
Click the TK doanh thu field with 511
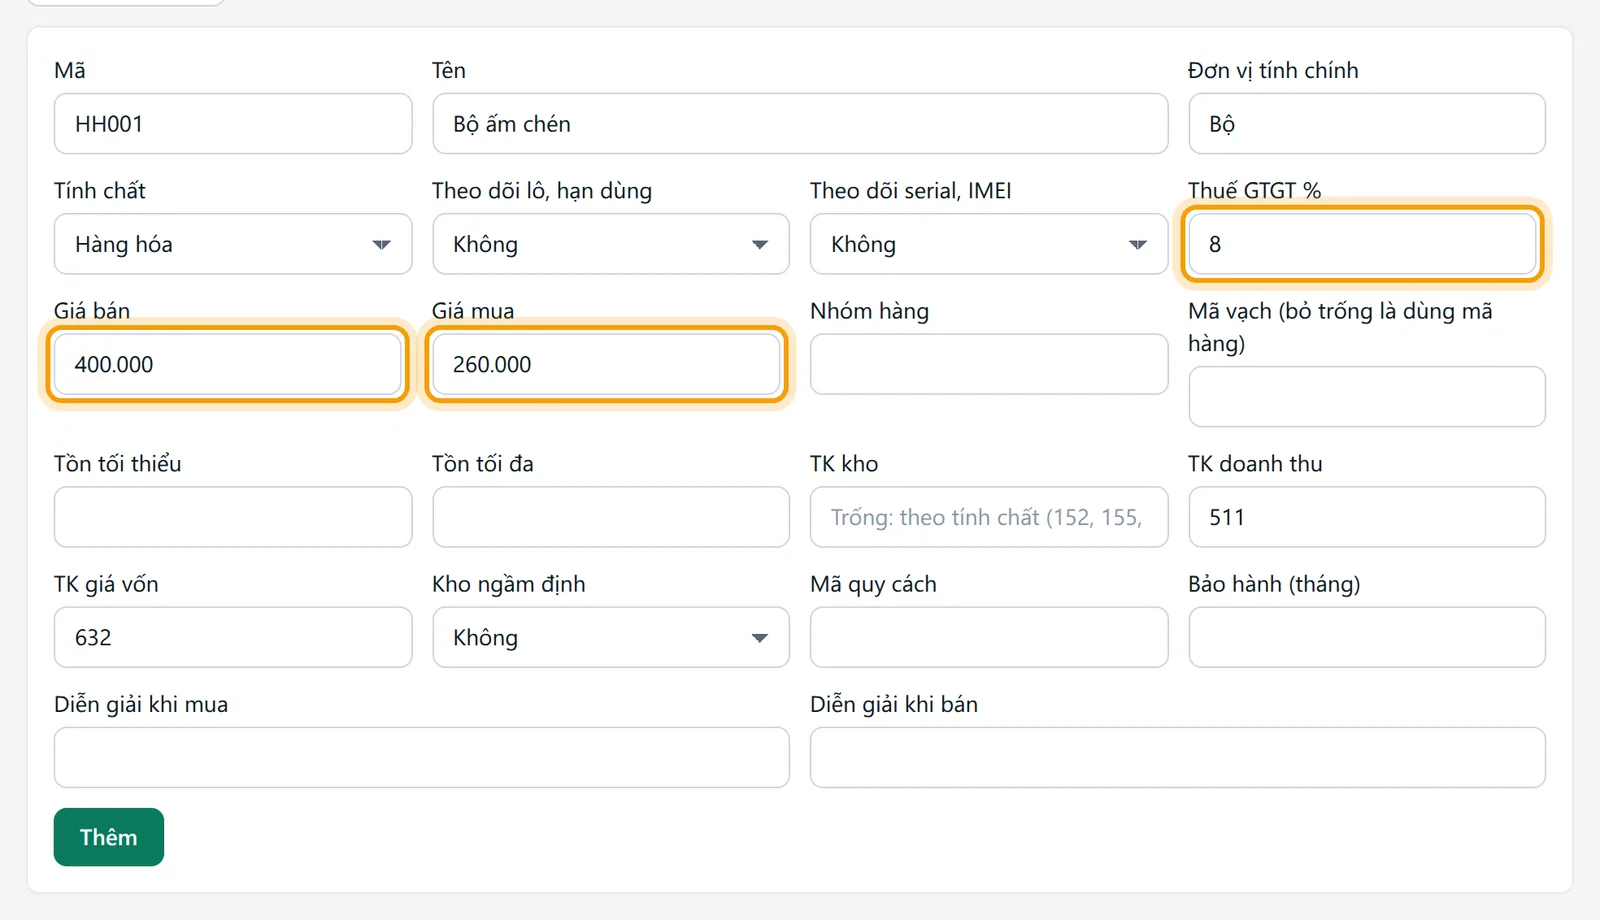[x=1367, y=517]
